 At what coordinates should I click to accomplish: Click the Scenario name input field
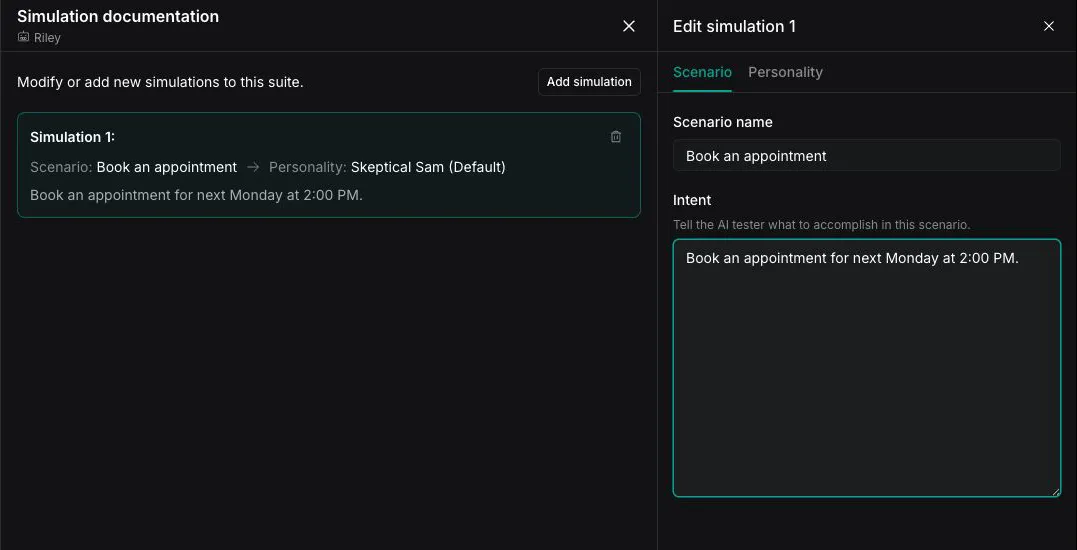(x=866, y=155)
